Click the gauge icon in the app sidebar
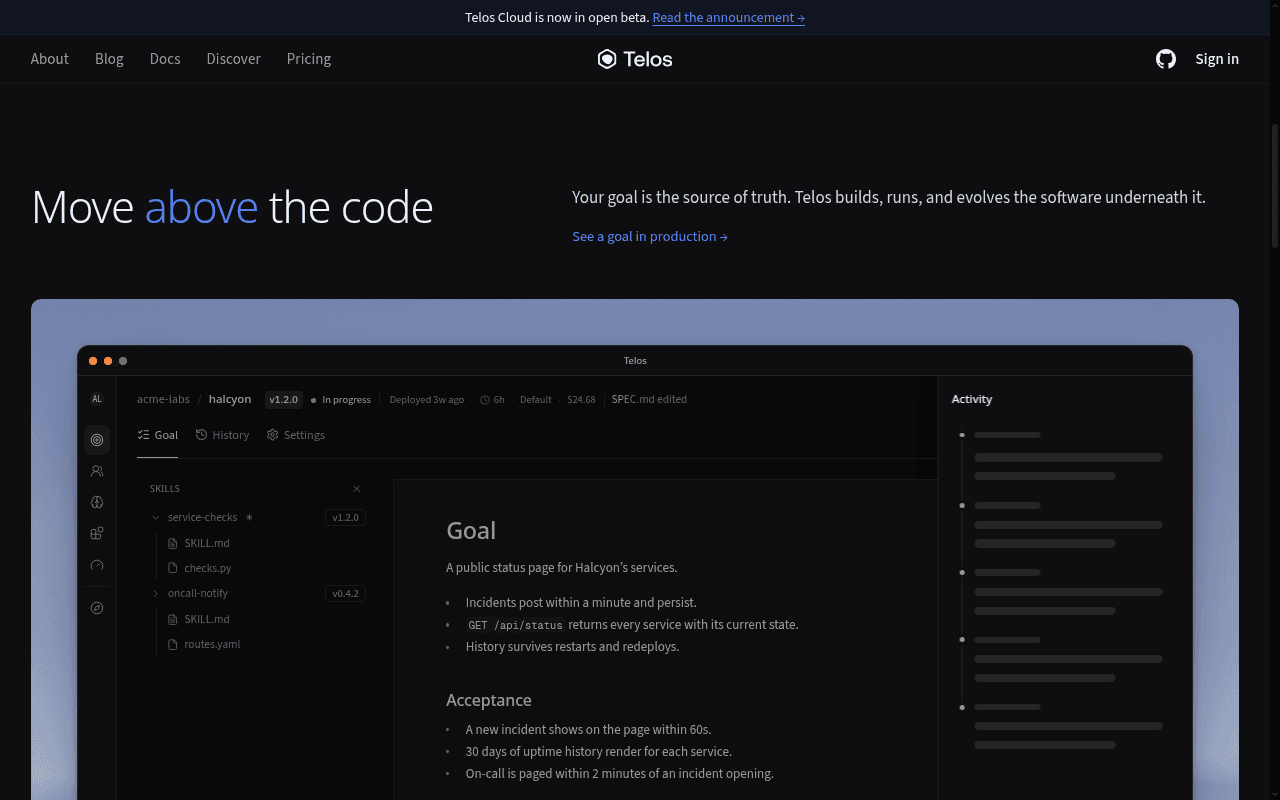This screenshot has height=800, width=1280. coord(97,565)
